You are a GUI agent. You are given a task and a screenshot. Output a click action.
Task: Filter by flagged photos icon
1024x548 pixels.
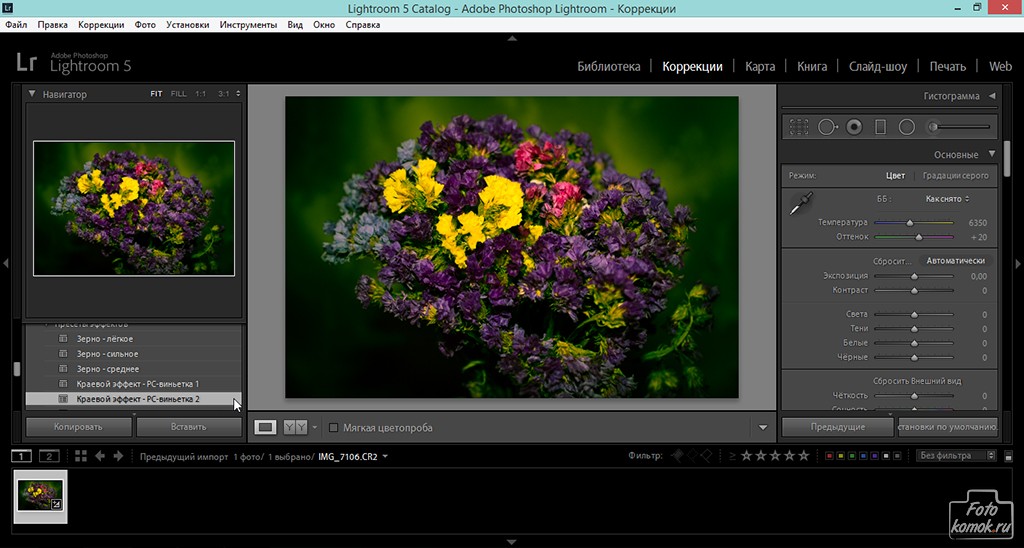(x=678, y=456)
